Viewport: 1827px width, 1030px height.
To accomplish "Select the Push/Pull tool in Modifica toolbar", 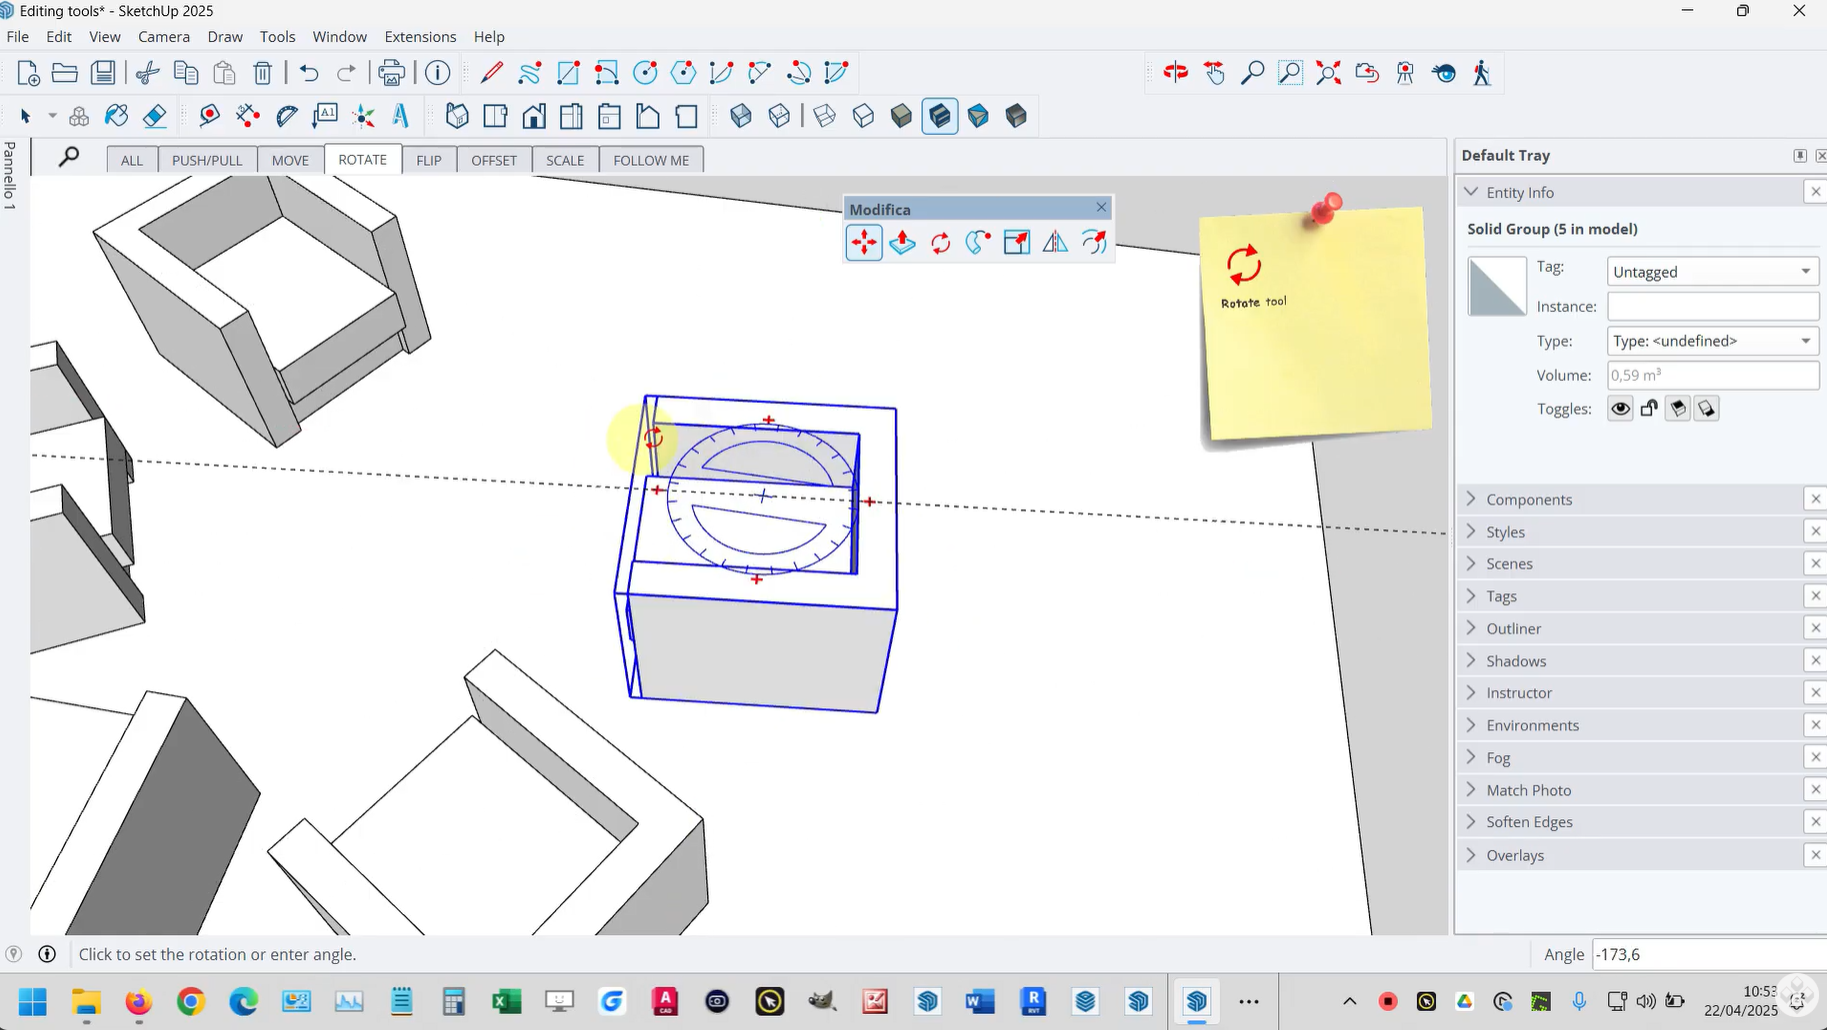I will pyautogui.click(x=902, y=243).
